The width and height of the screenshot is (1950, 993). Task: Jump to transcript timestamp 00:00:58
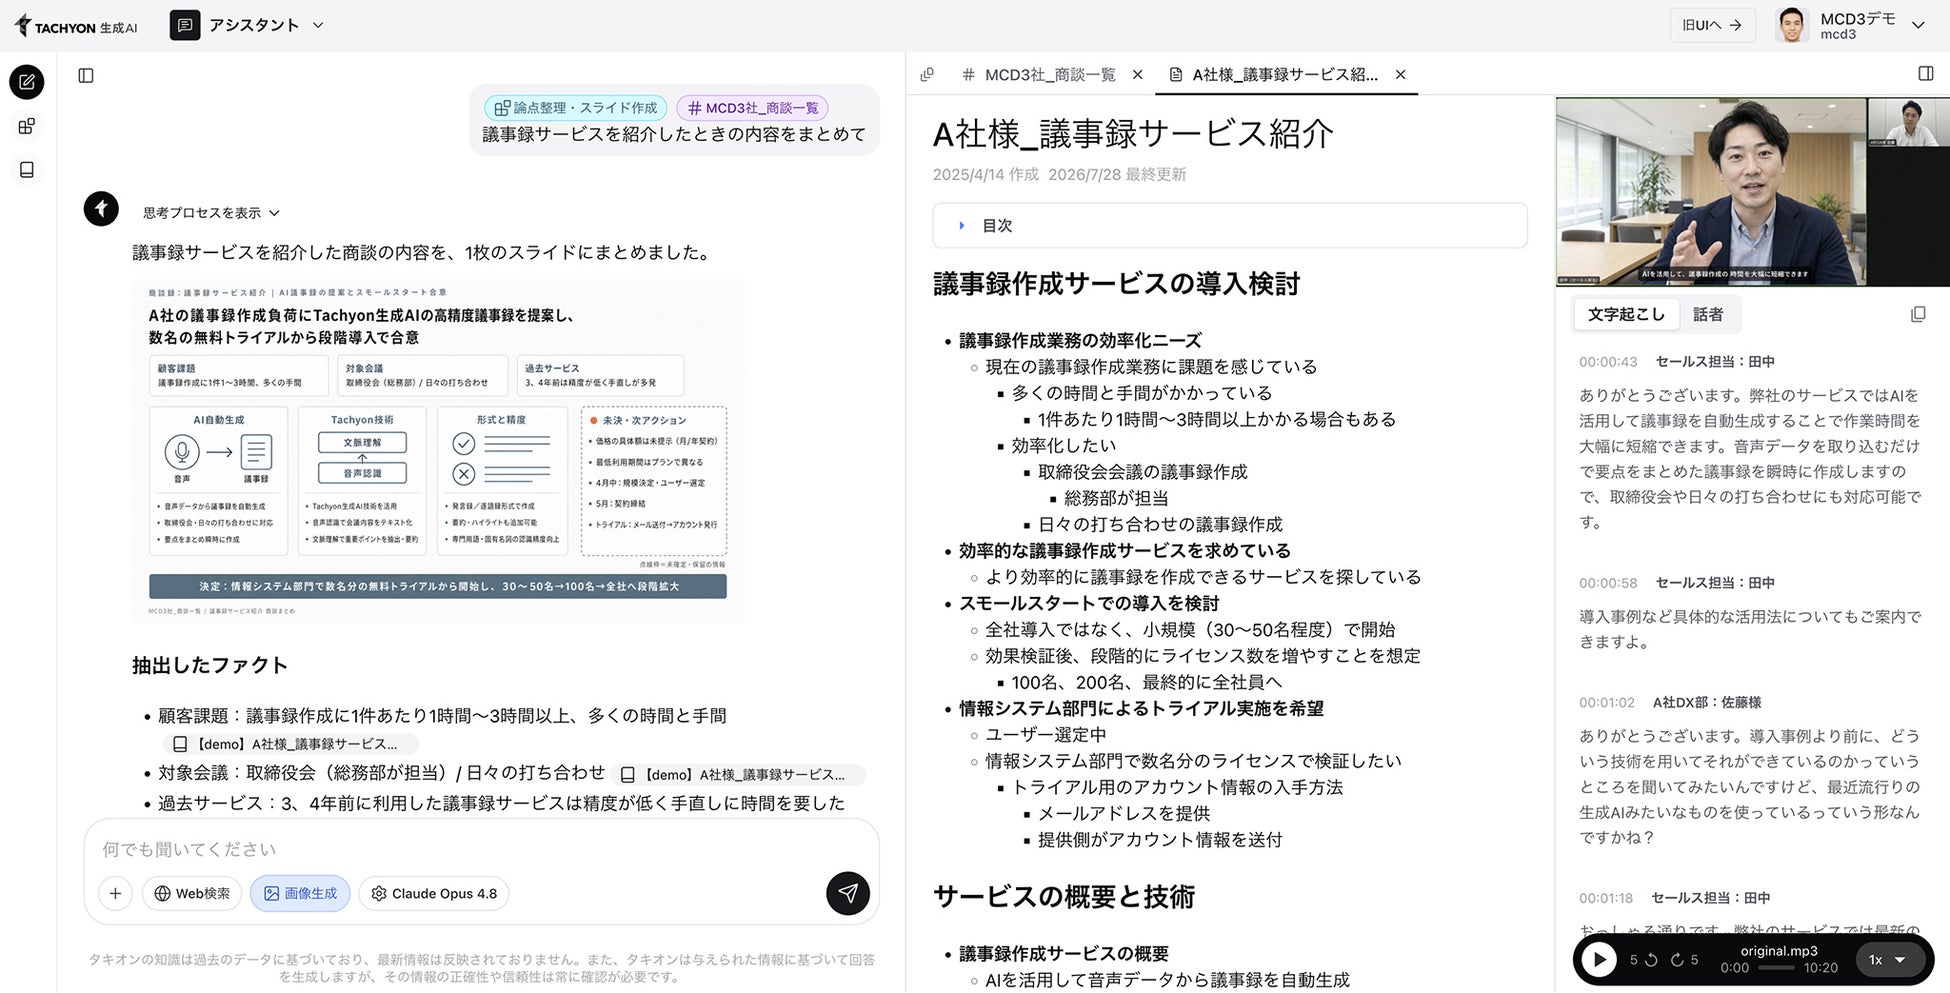coord(1608,583)
